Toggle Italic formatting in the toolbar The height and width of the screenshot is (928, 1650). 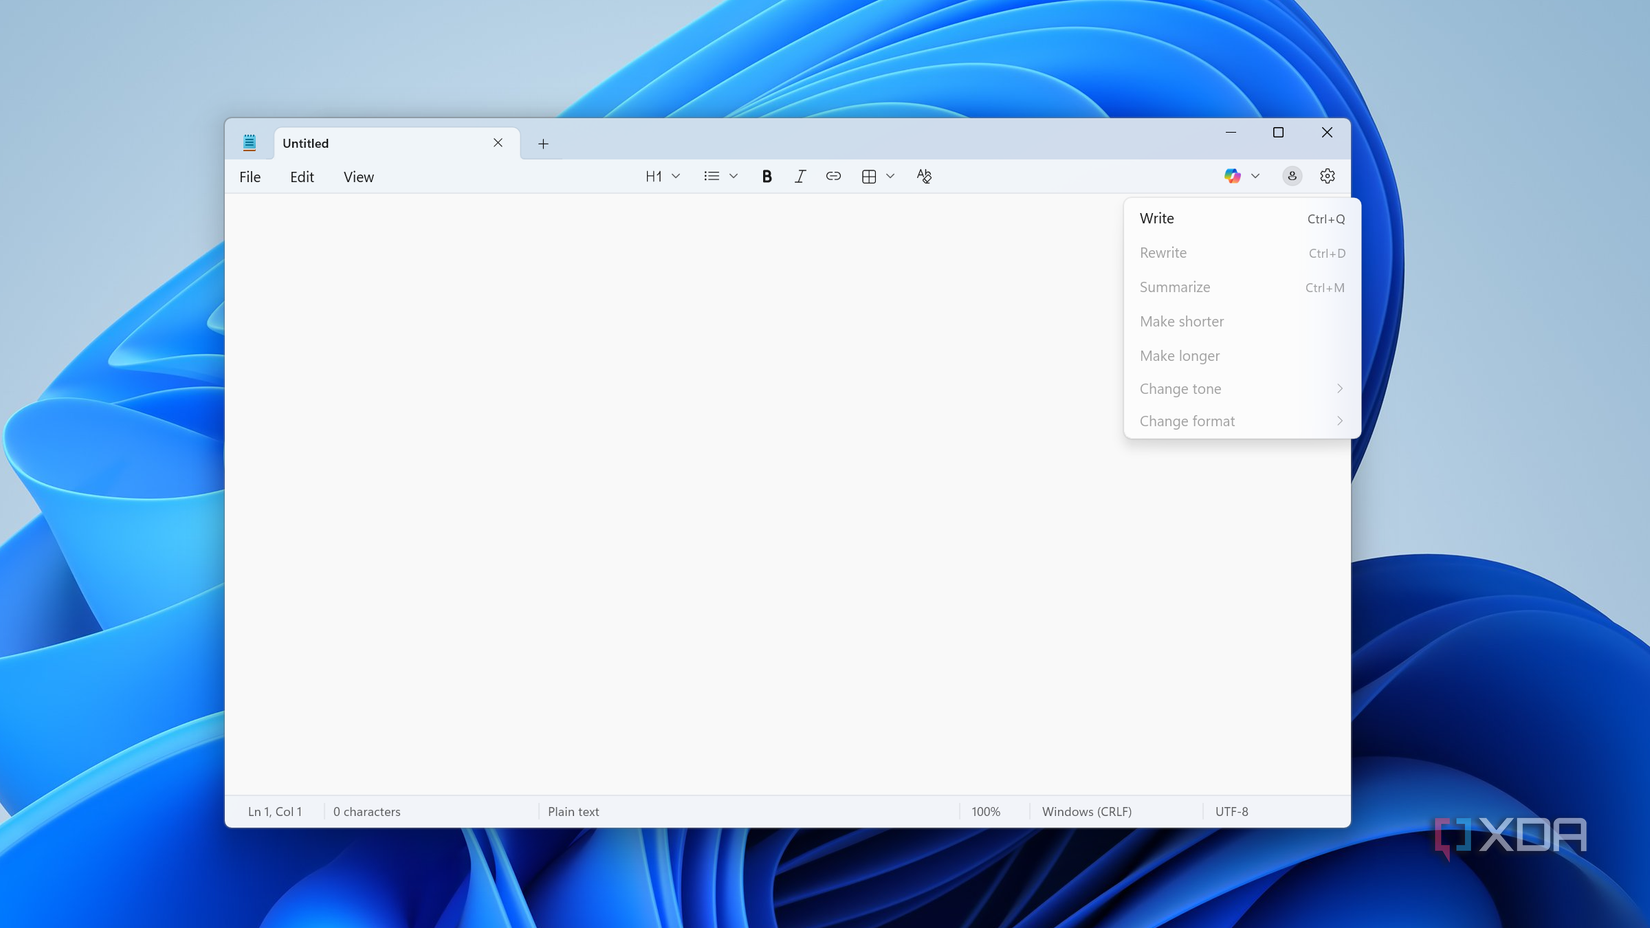(x=800, y=176)
